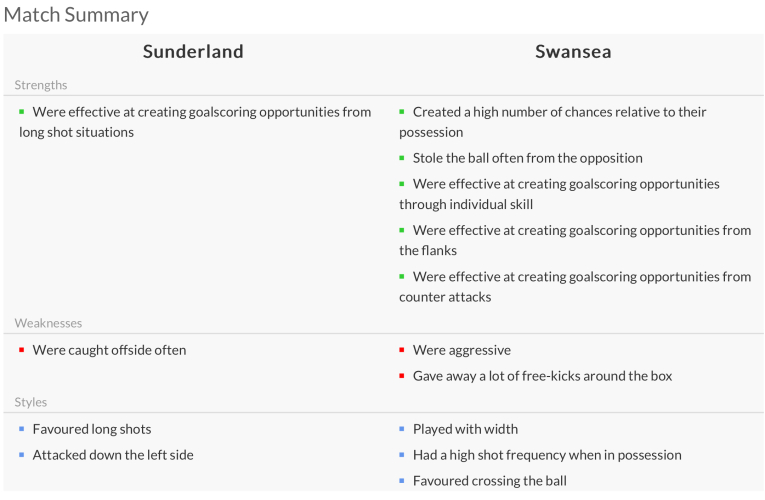This screenshot has width=765, height=500.
Task: Select the Sunderland column heading
Action: click(x=193, y=52)
